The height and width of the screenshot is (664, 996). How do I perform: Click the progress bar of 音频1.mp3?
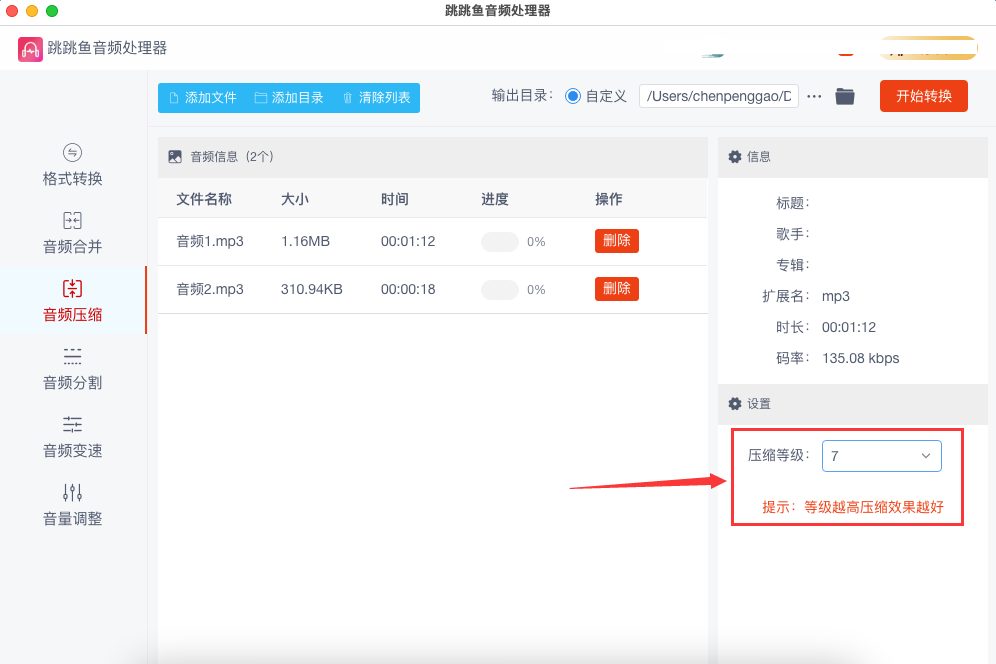click(500, 241)
